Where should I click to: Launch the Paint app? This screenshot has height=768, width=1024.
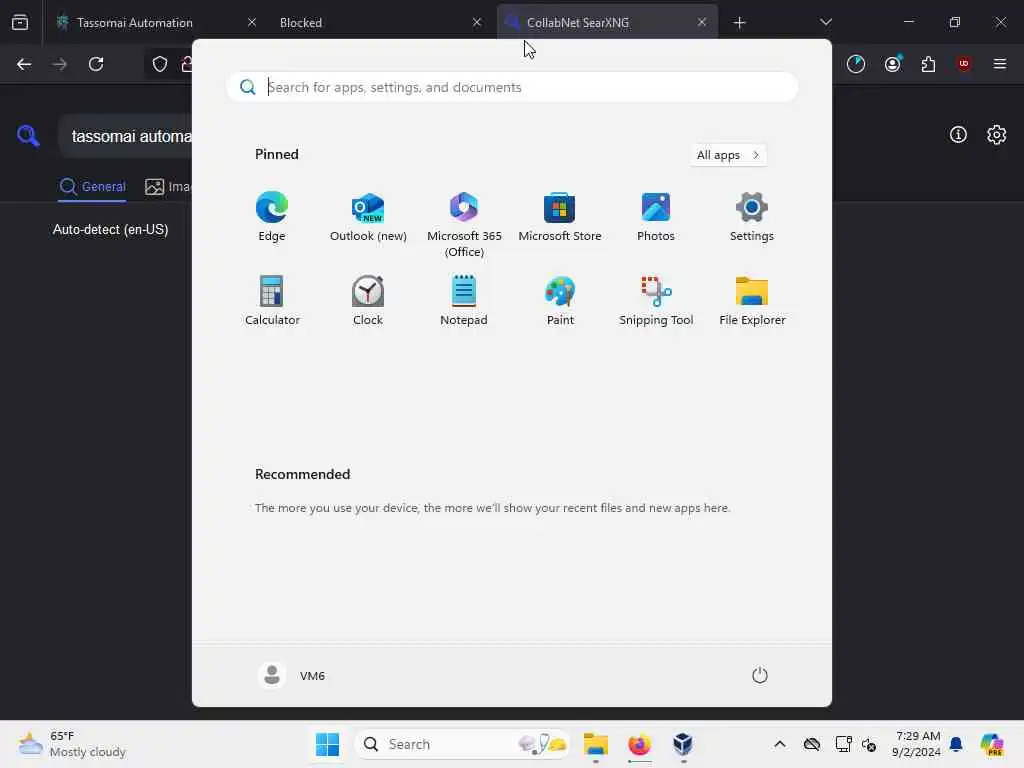560,301
